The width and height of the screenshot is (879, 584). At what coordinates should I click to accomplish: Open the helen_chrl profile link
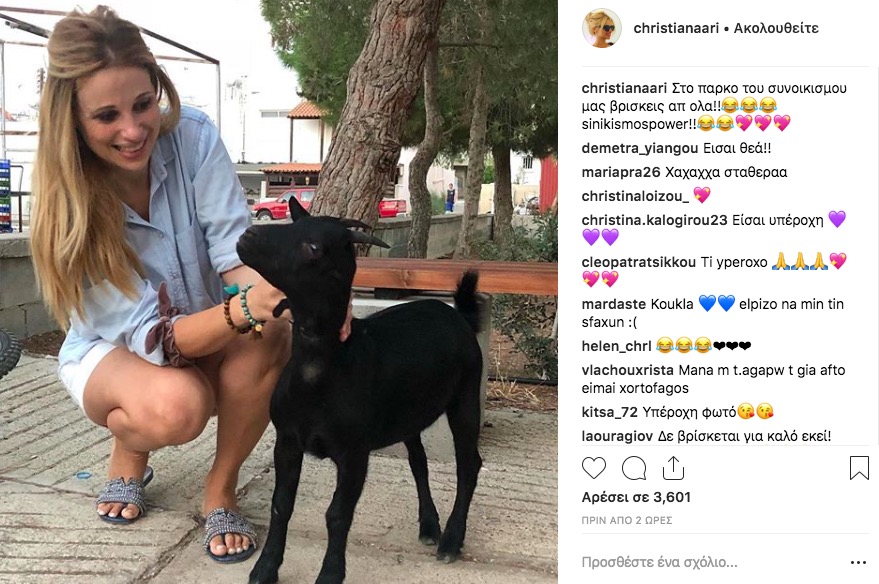[617, 346]
